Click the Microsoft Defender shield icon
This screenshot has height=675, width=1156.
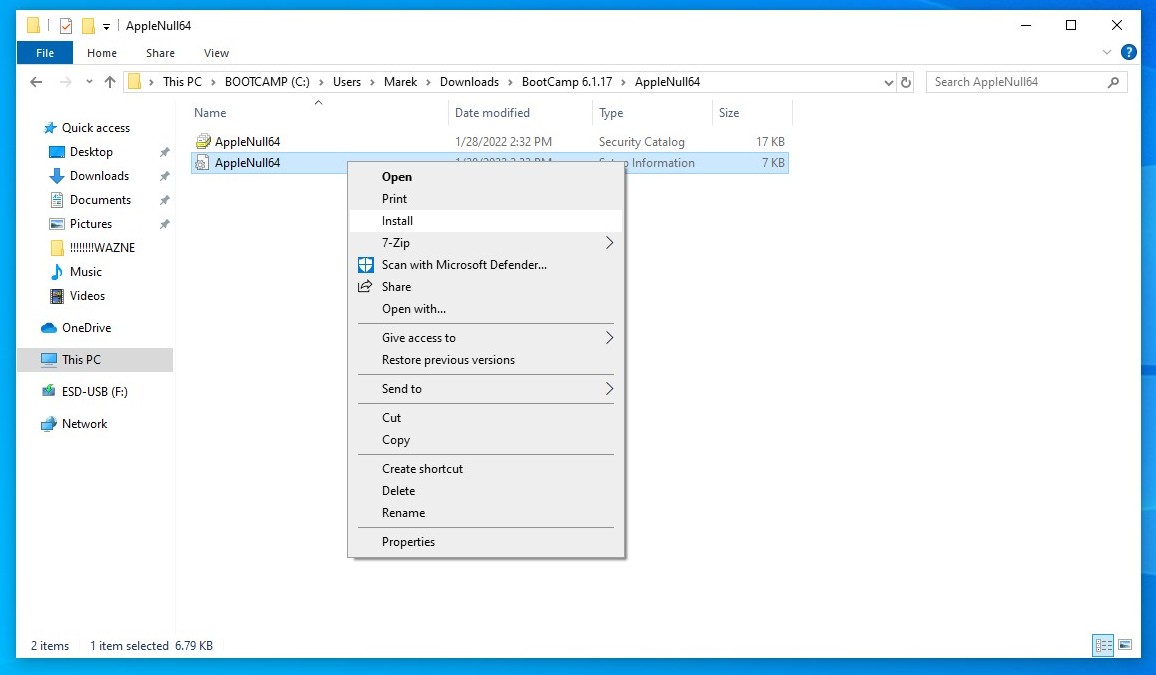click(366, 265)
